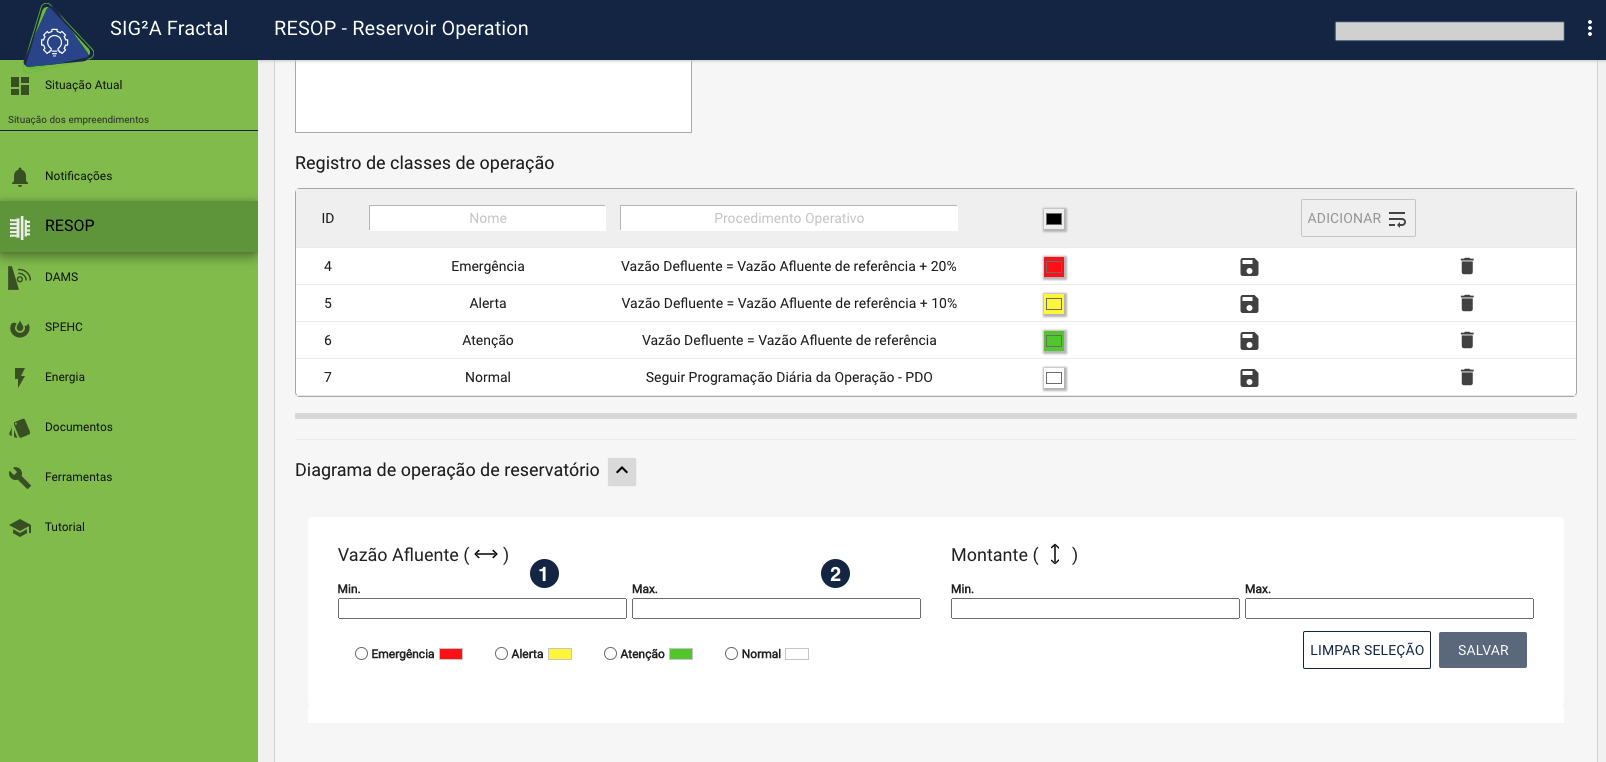Click LIMPAR SELEÇÃO button
Screen dimensions: 1606x762
coord(1366,650)
